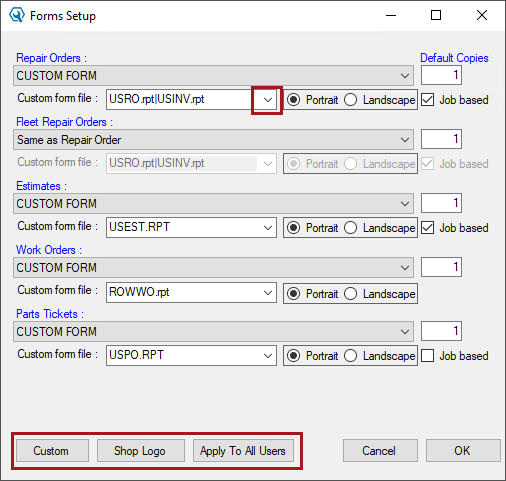
Task: Click the Estimates default copies field
Action: click(x=441, y=203)
